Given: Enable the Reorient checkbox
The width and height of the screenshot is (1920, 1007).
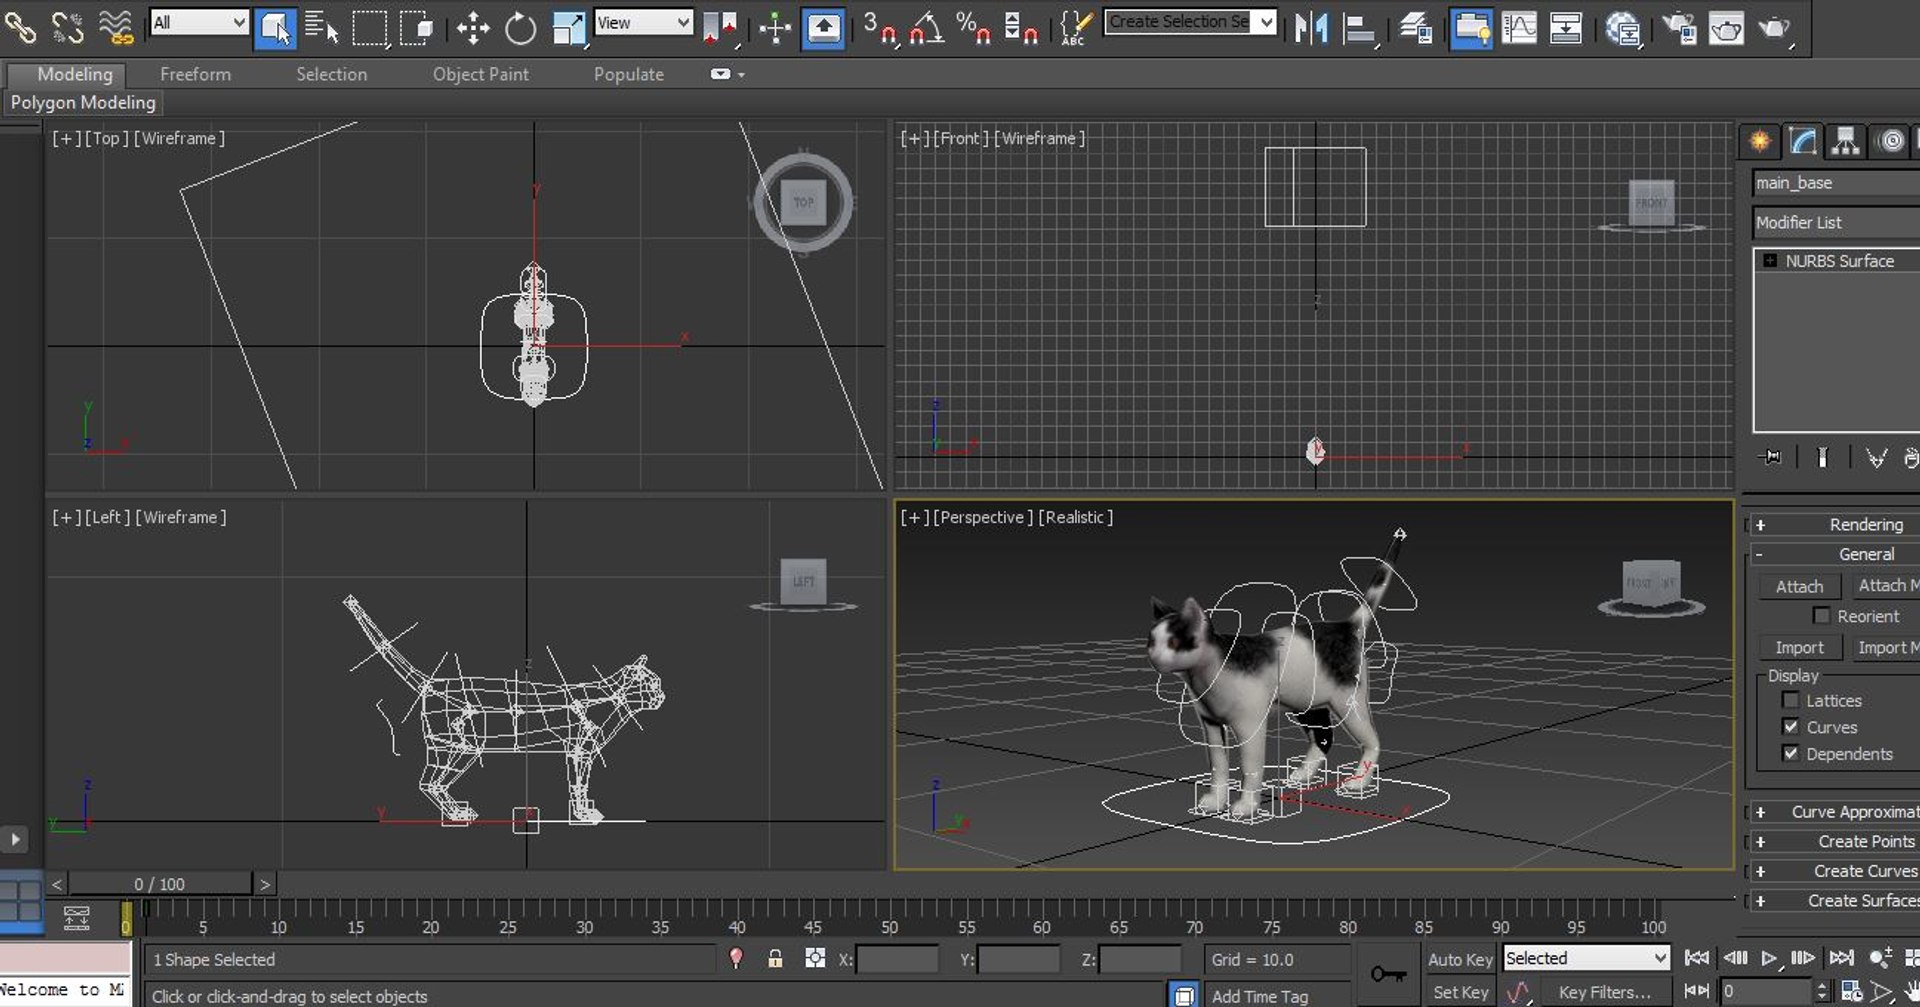Looking at the screenshot, I should 1821,616.
